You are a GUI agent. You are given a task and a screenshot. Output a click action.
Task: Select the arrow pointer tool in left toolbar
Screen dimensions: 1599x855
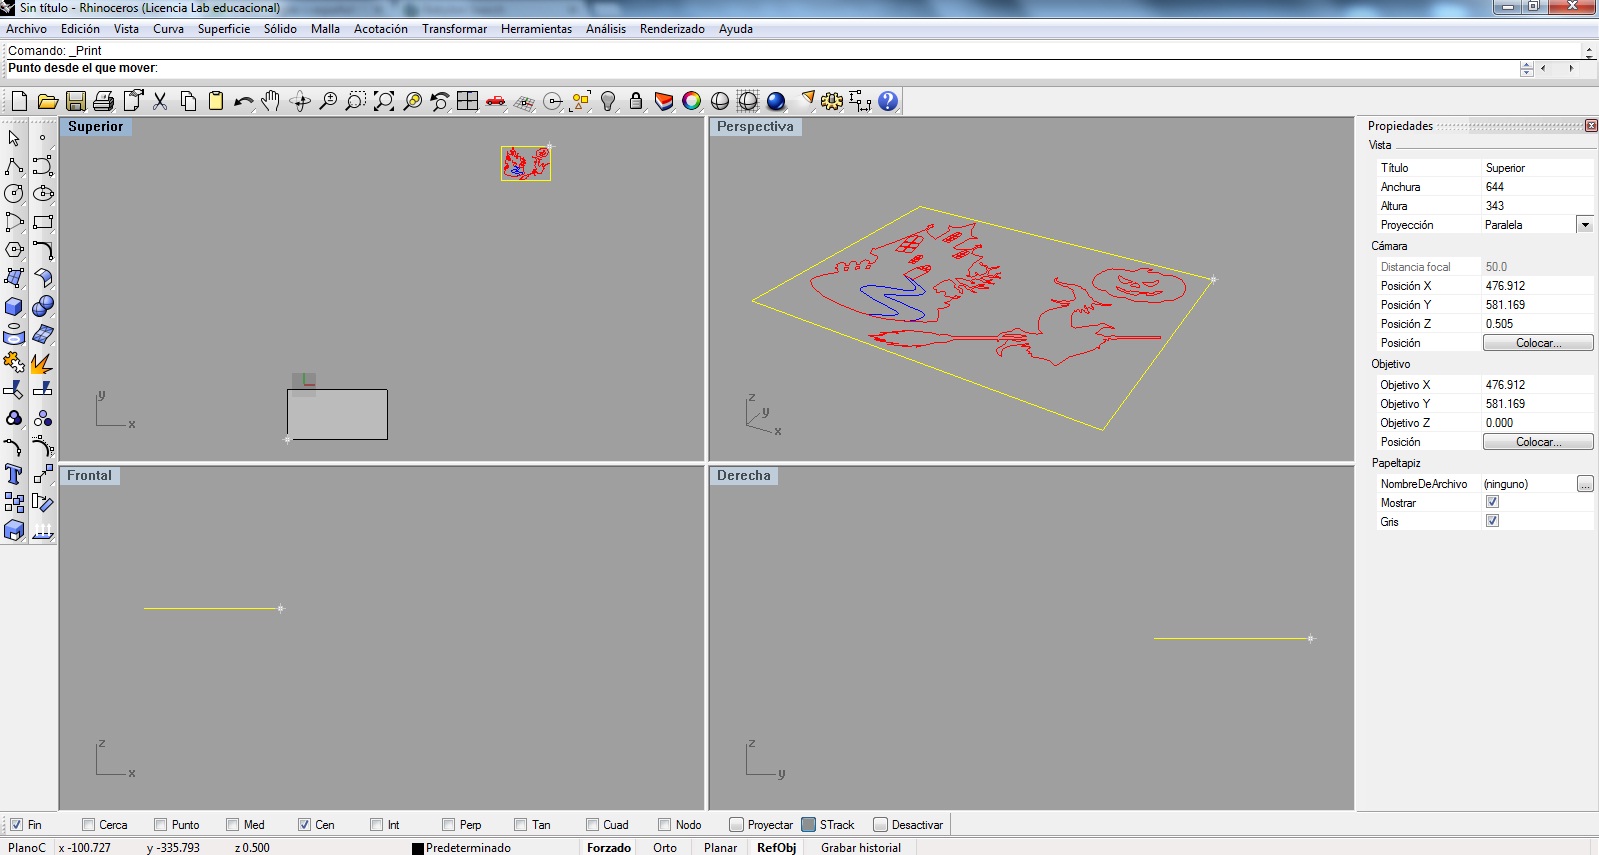coord(14,138)
